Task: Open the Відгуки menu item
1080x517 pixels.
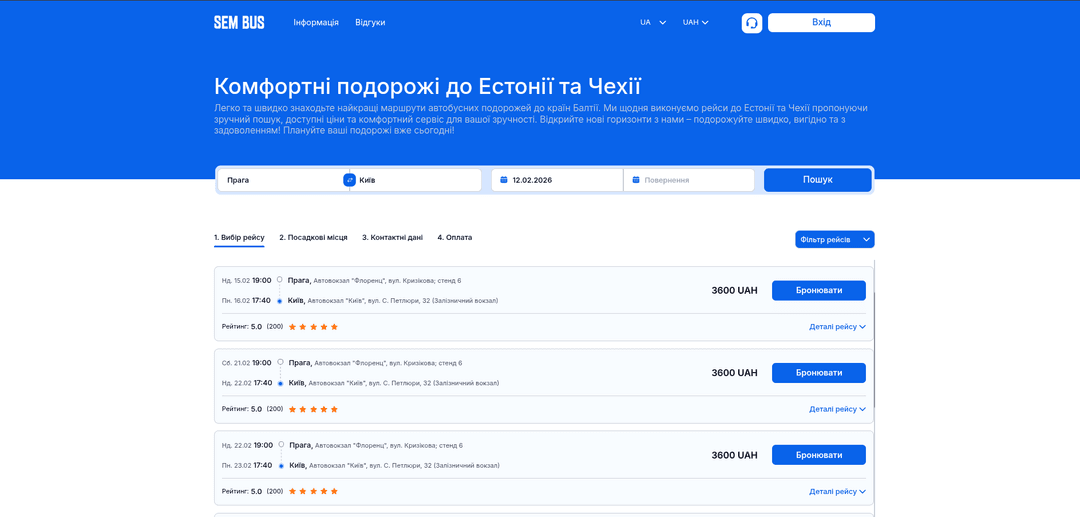Action: click(370, 22)
